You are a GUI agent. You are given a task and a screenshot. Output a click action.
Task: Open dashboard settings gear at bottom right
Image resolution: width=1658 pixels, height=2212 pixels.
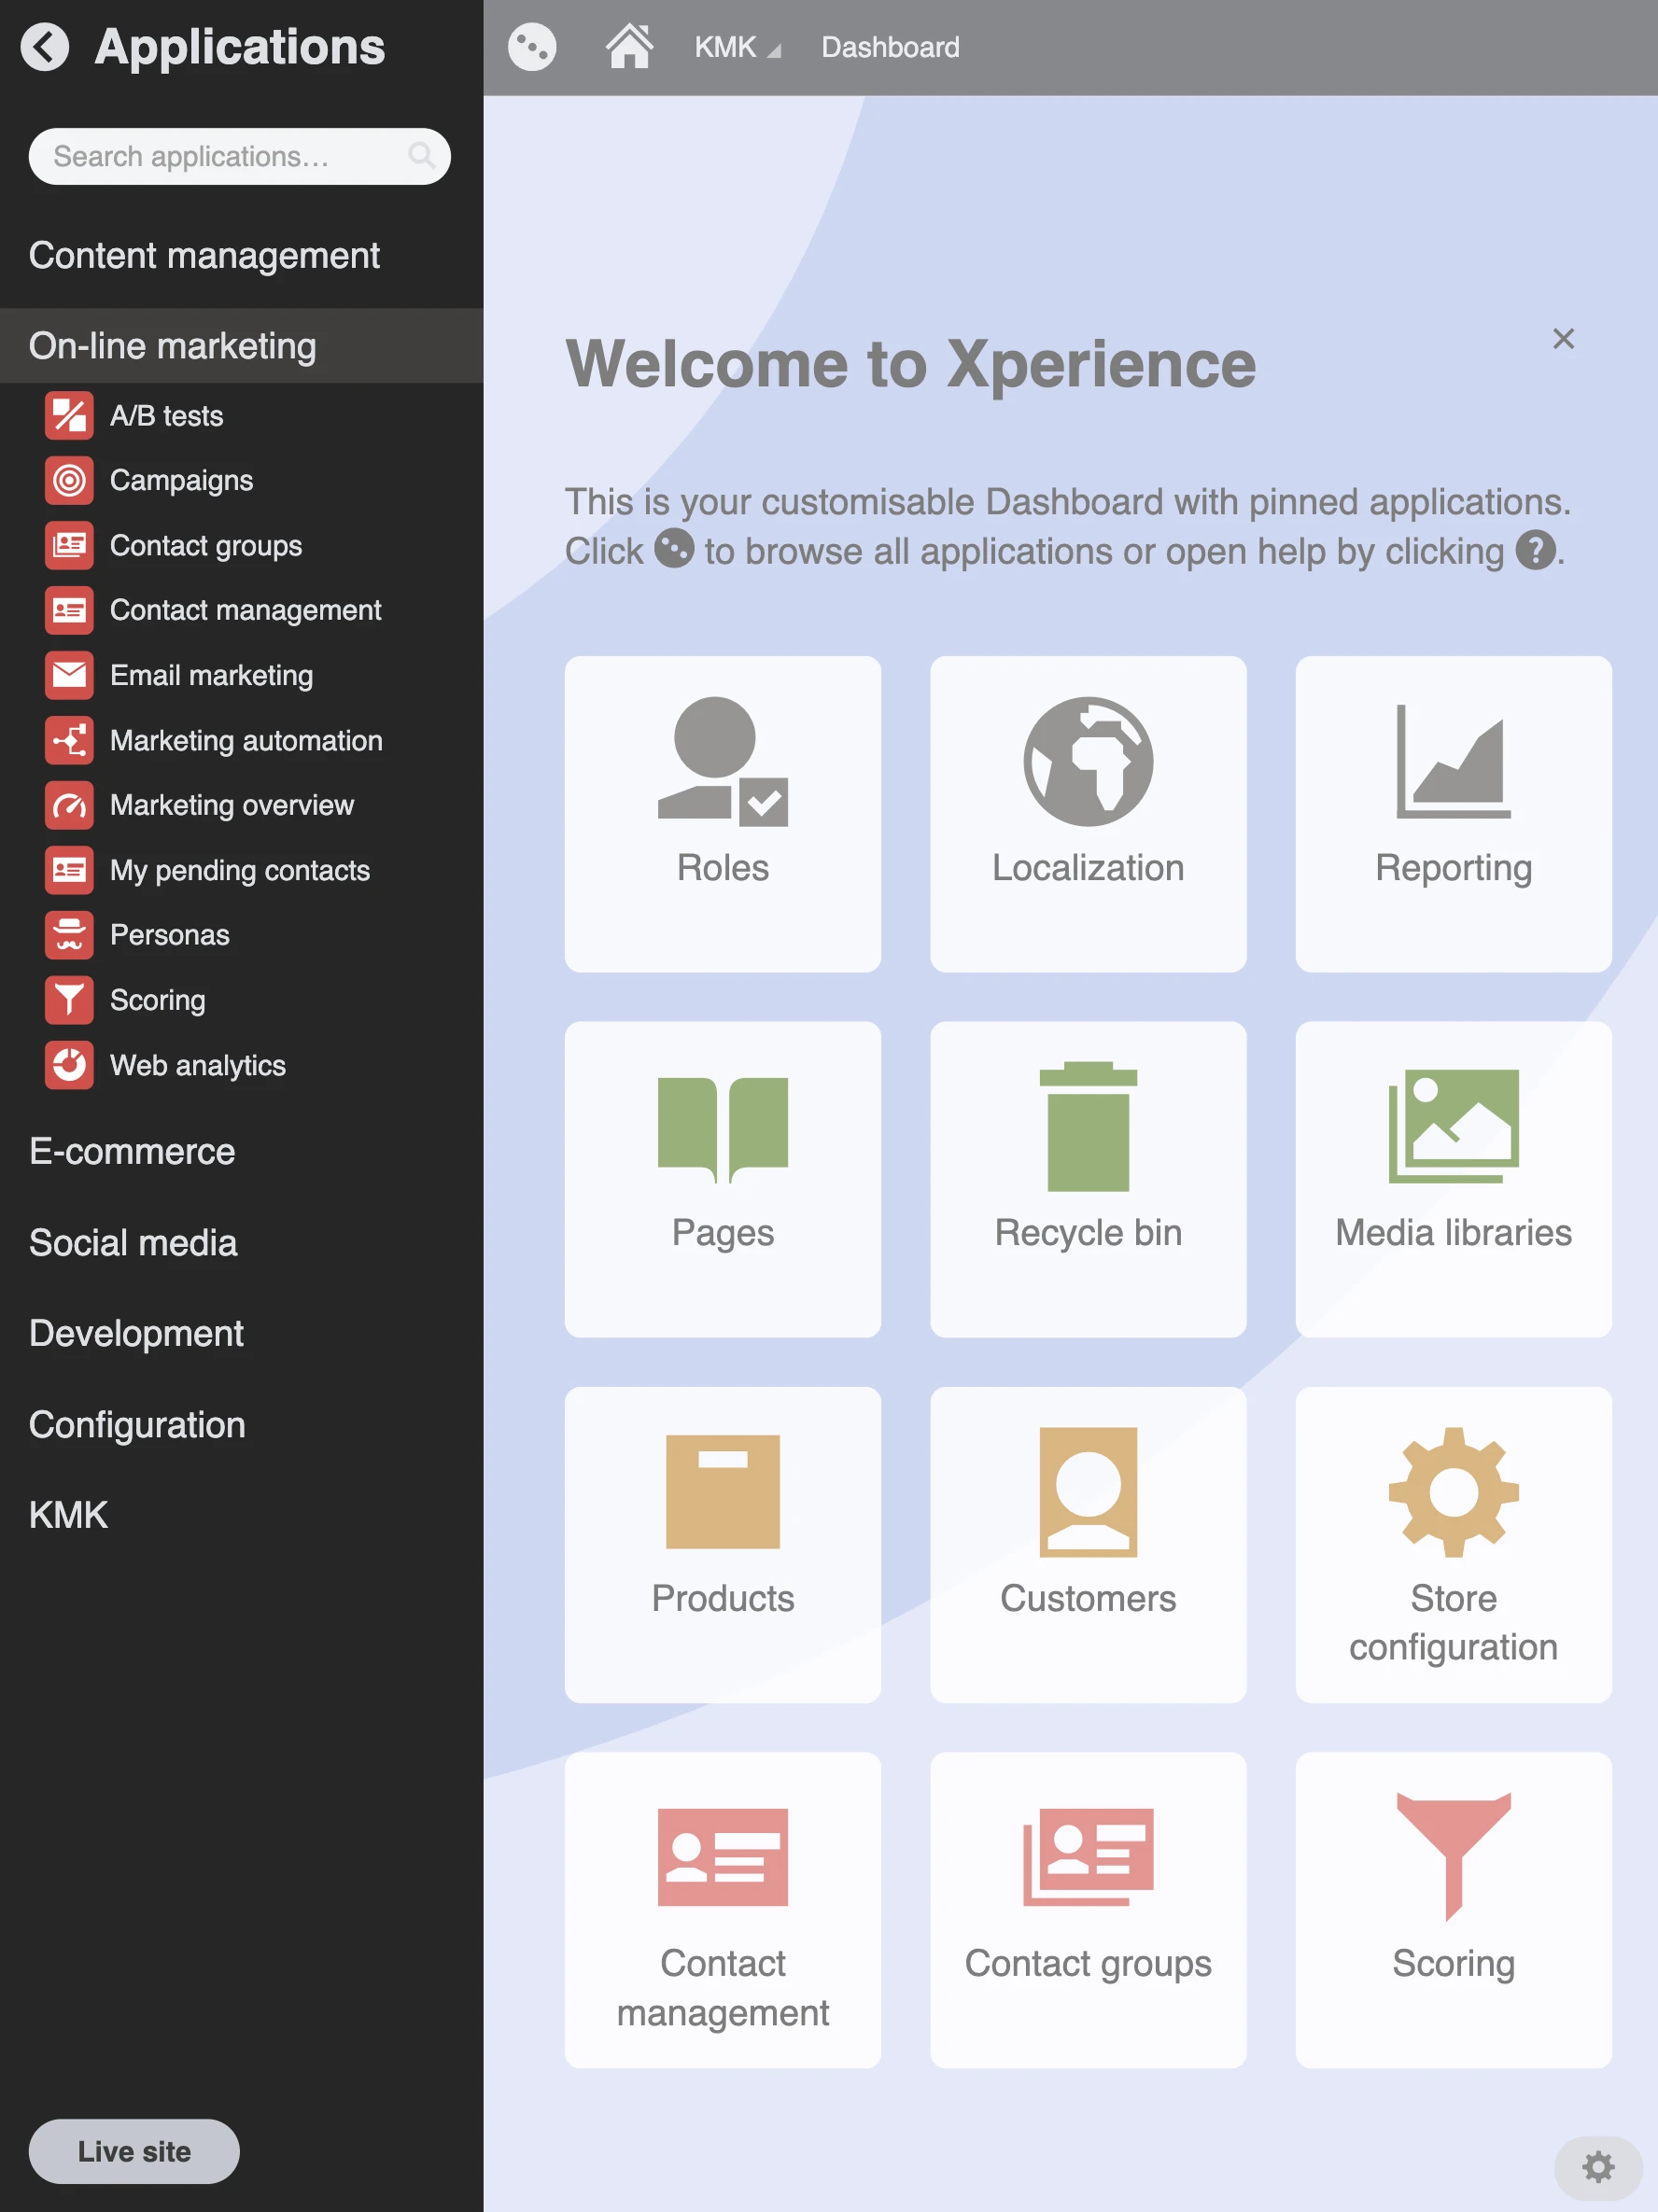[x=1597, y=2166]
